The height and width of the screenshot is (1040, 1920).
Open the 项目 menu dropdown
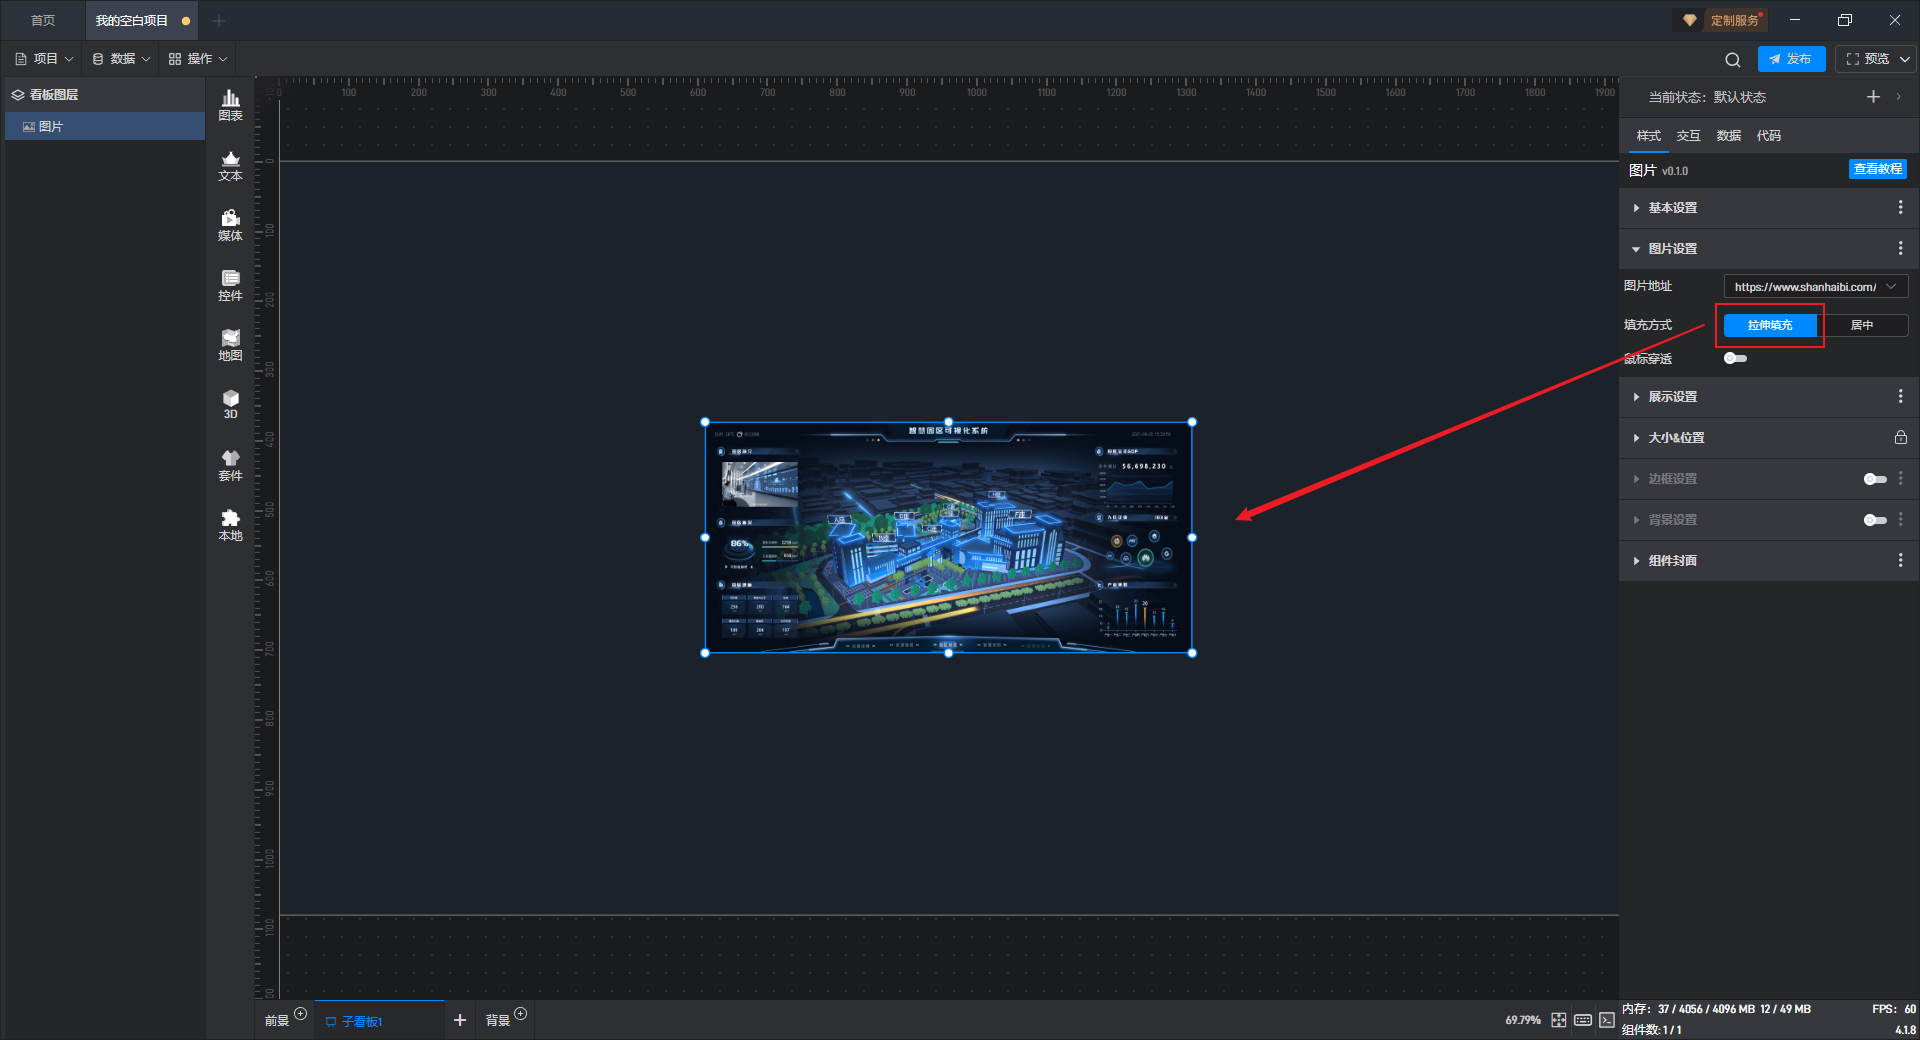click(45, 59)
